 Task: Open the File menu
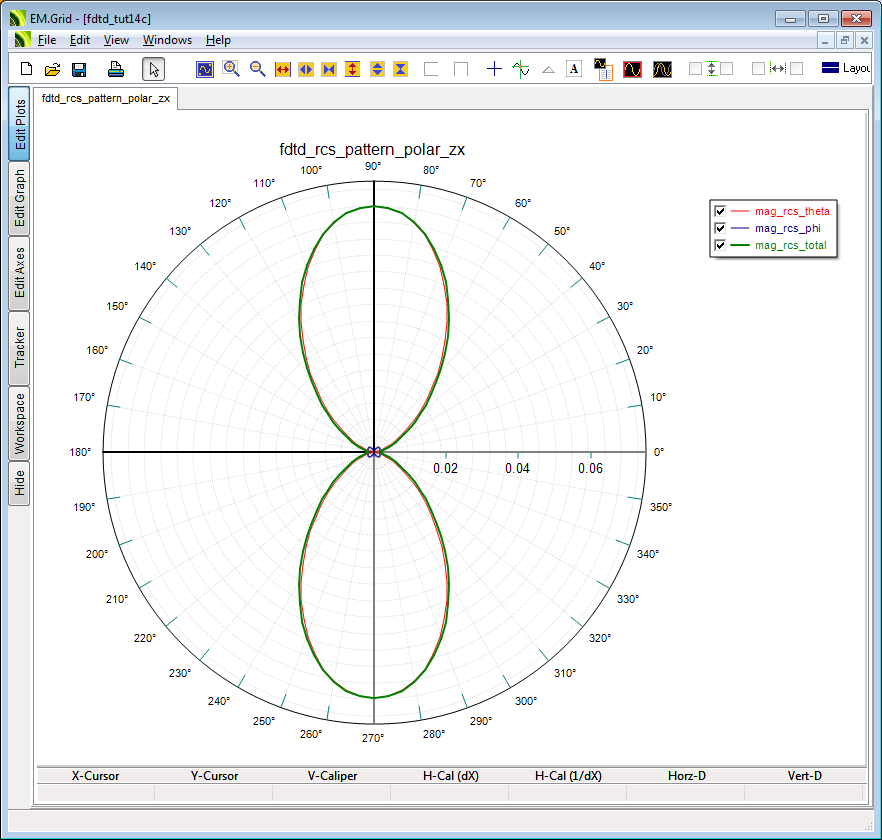(x=47, y=40)
